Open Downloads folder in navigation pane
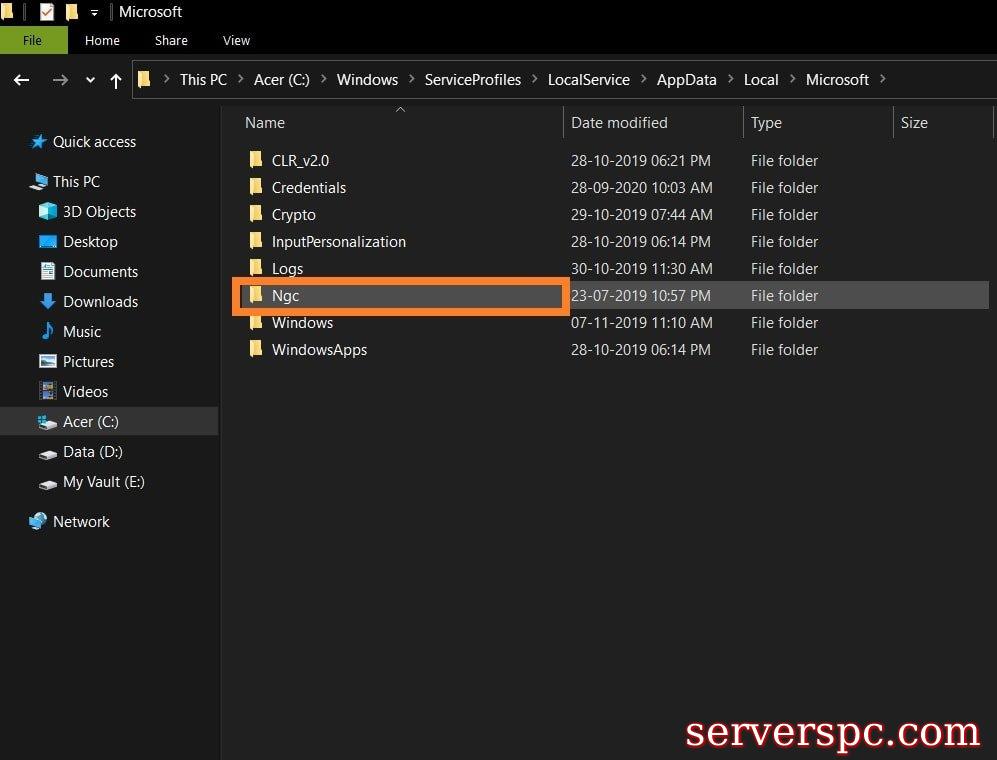The image size is (997, 760). pyautogui.click(x=100, y=302)
